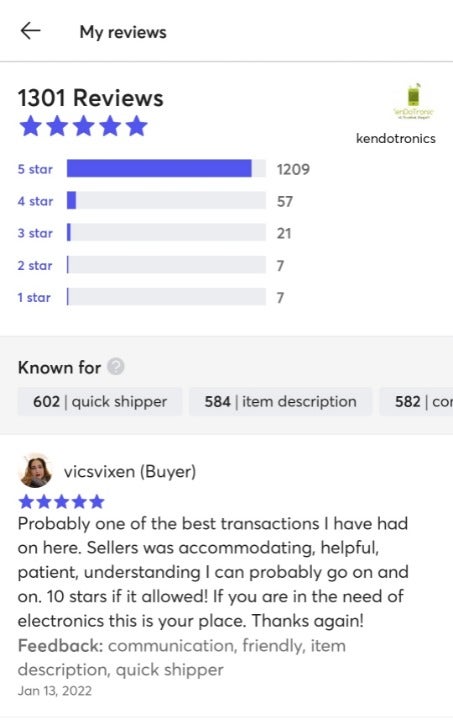This screenshot has height=720, width=453.
Task: Filter reviews by 5 star
Action: 35,169
